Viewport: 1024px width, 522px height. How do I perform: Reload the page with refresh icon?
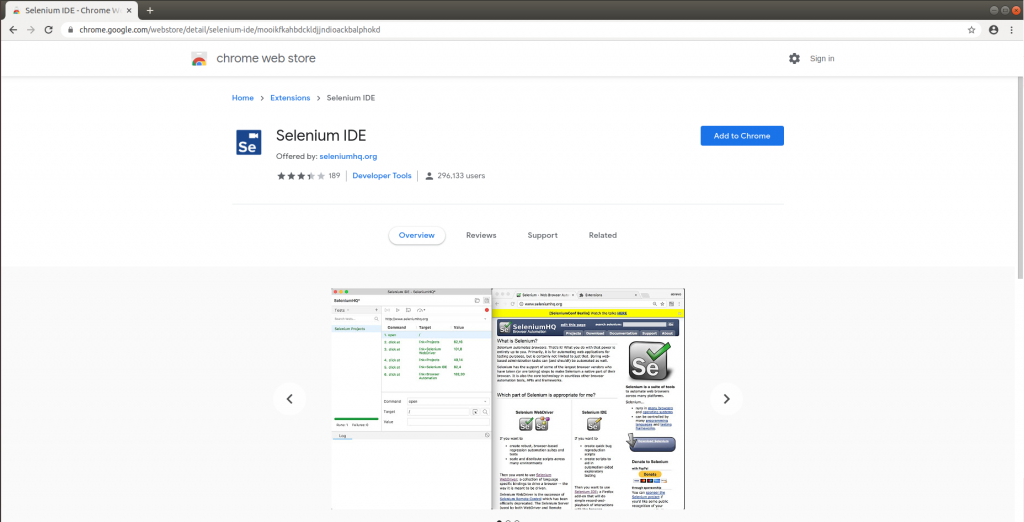pyautogui.click(x=49, y=30)
